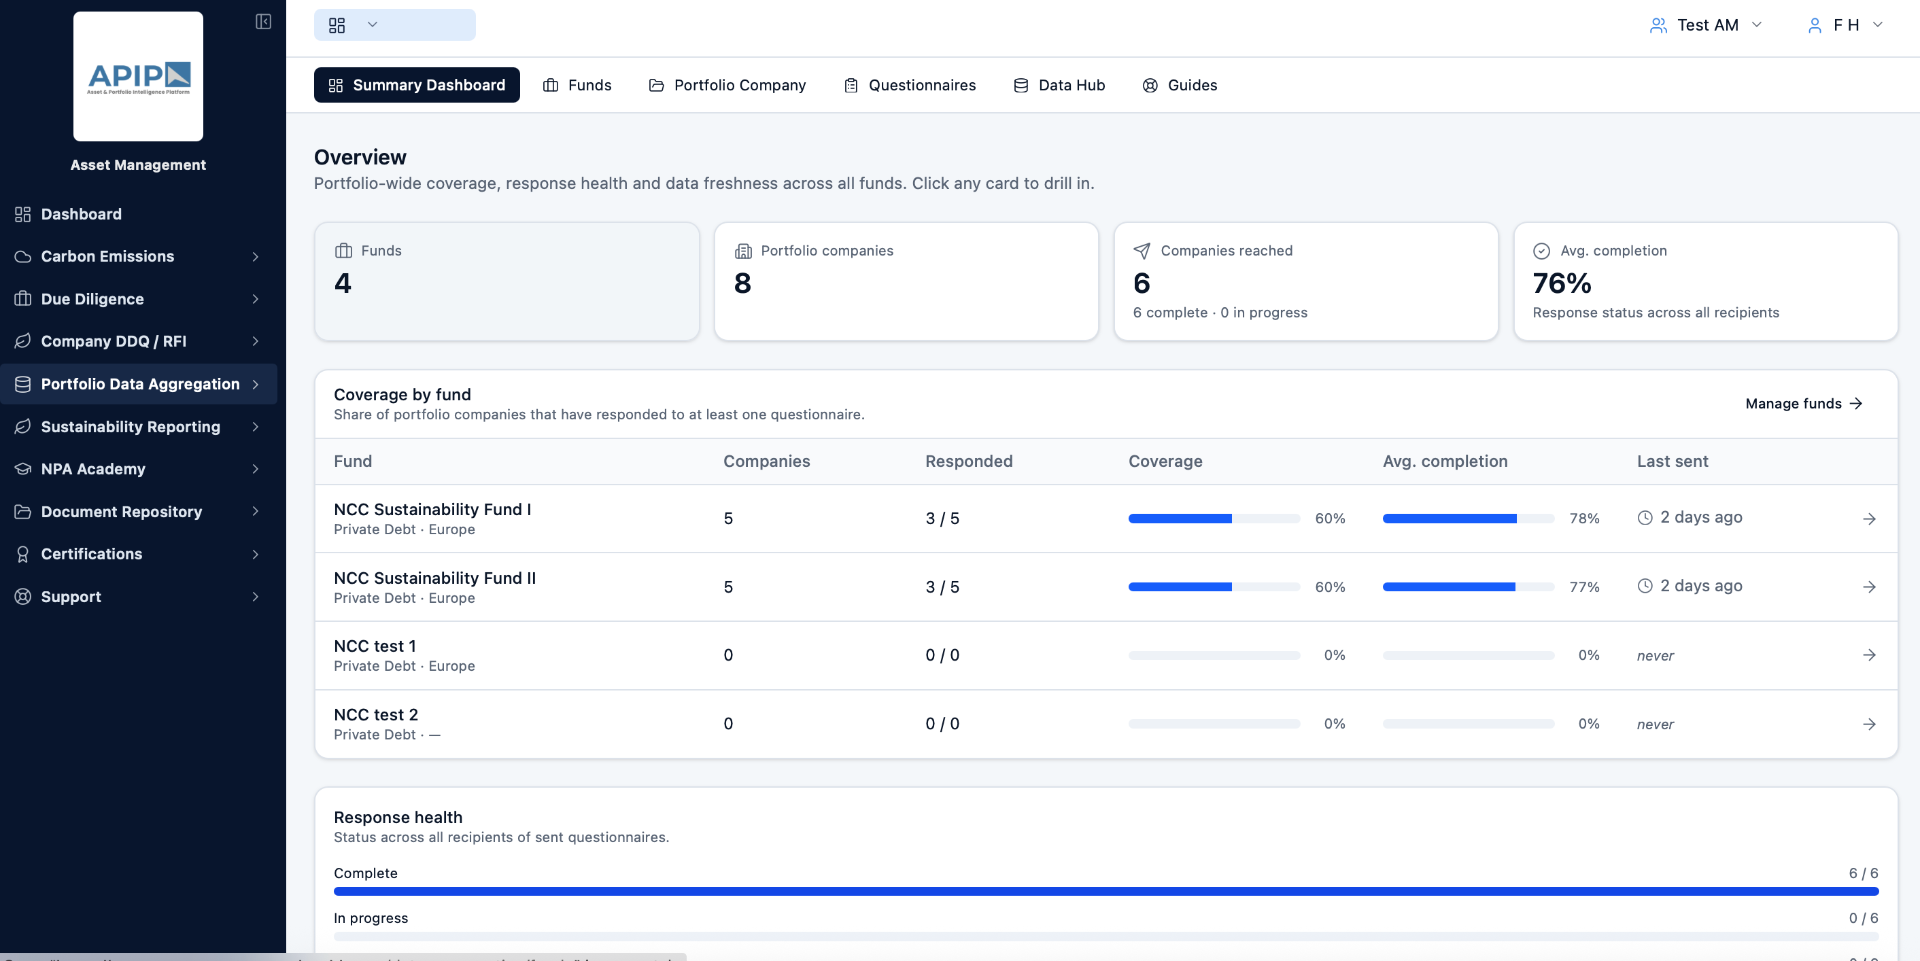Expand the Document Repository chevron
1920x961 pixels.
[256, 512]
